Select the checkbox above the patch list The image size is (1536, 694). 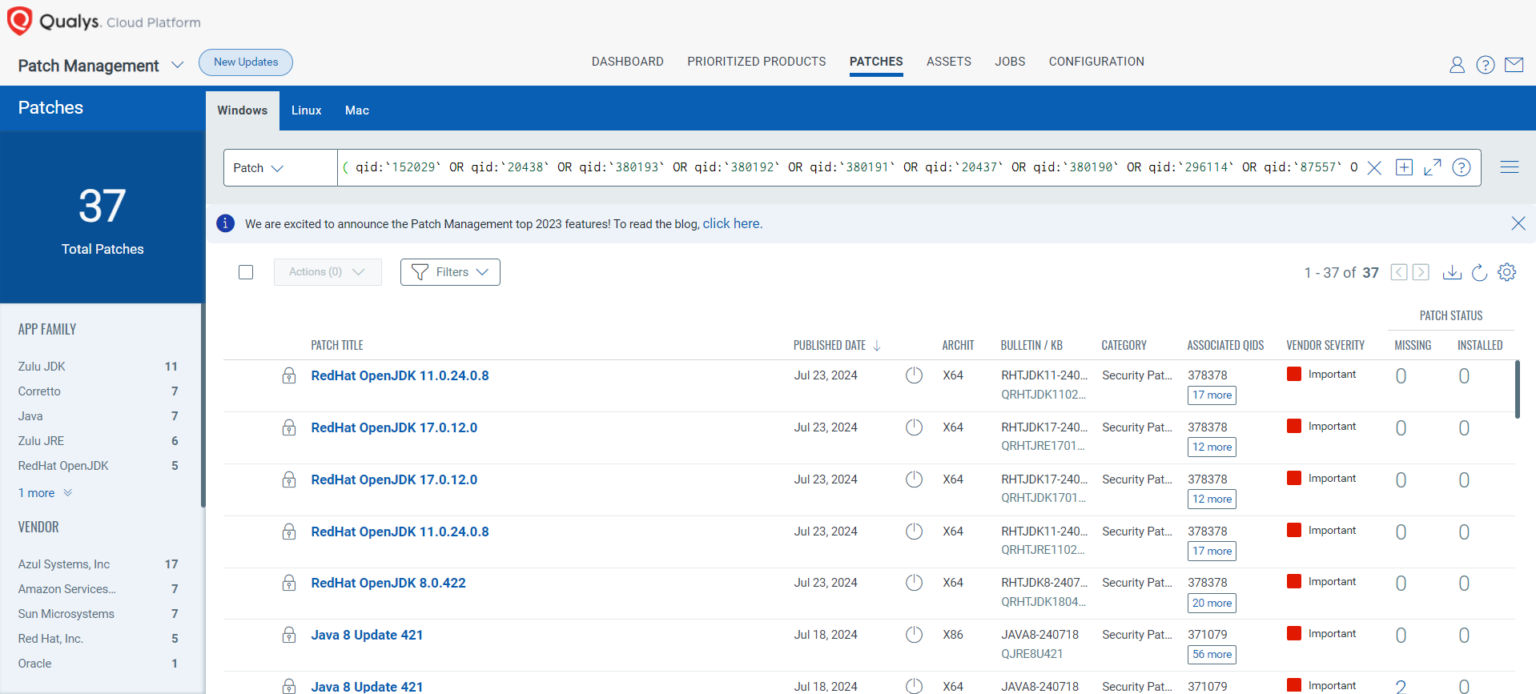point(246,271)
